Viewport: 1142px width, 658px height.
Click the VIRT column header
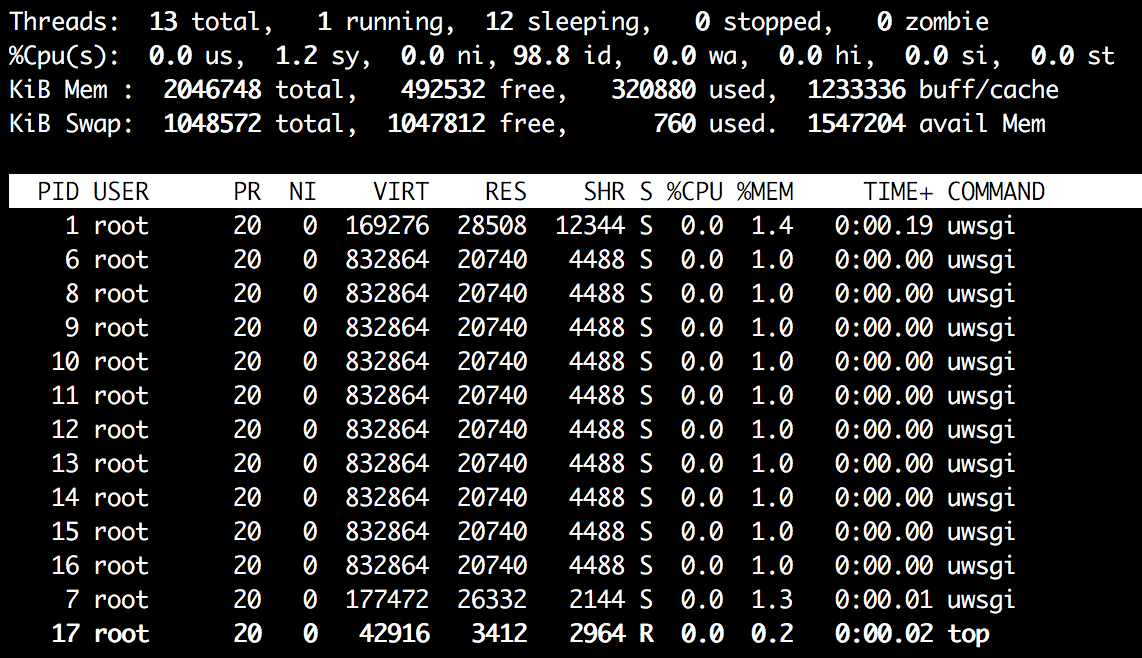point(401,192)
